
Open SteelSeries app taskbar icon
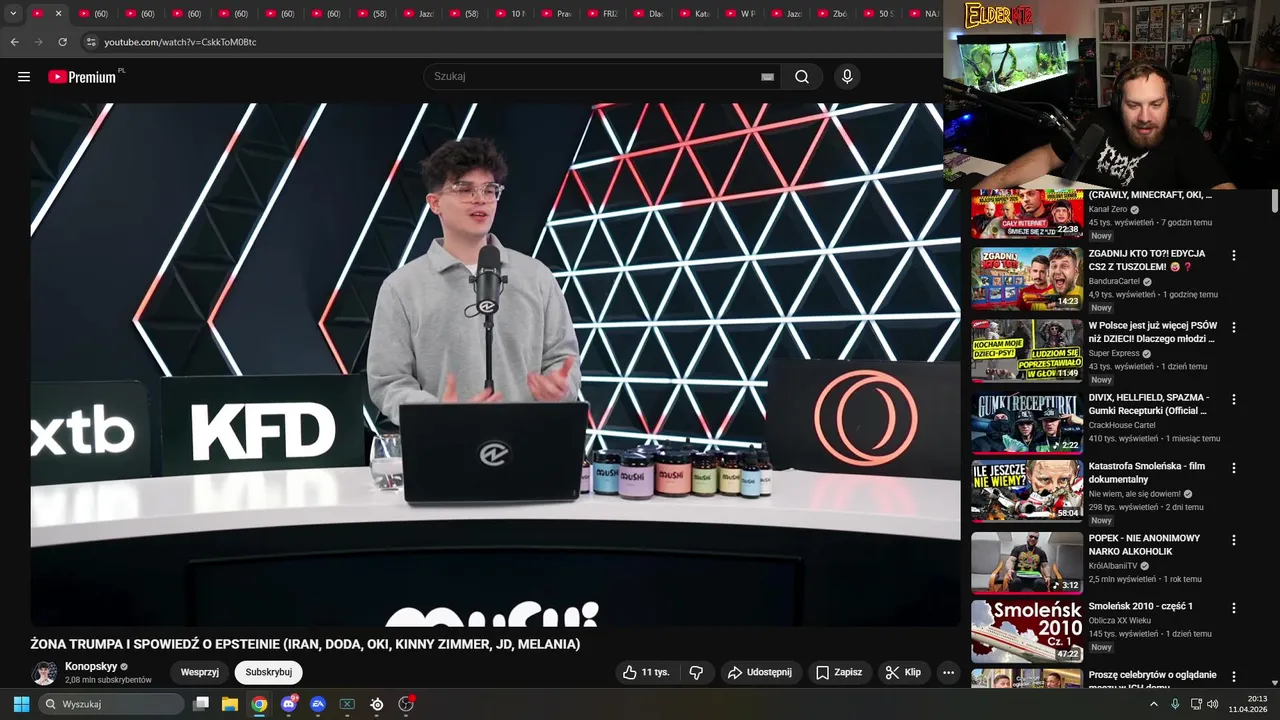(x=377, y=704)
